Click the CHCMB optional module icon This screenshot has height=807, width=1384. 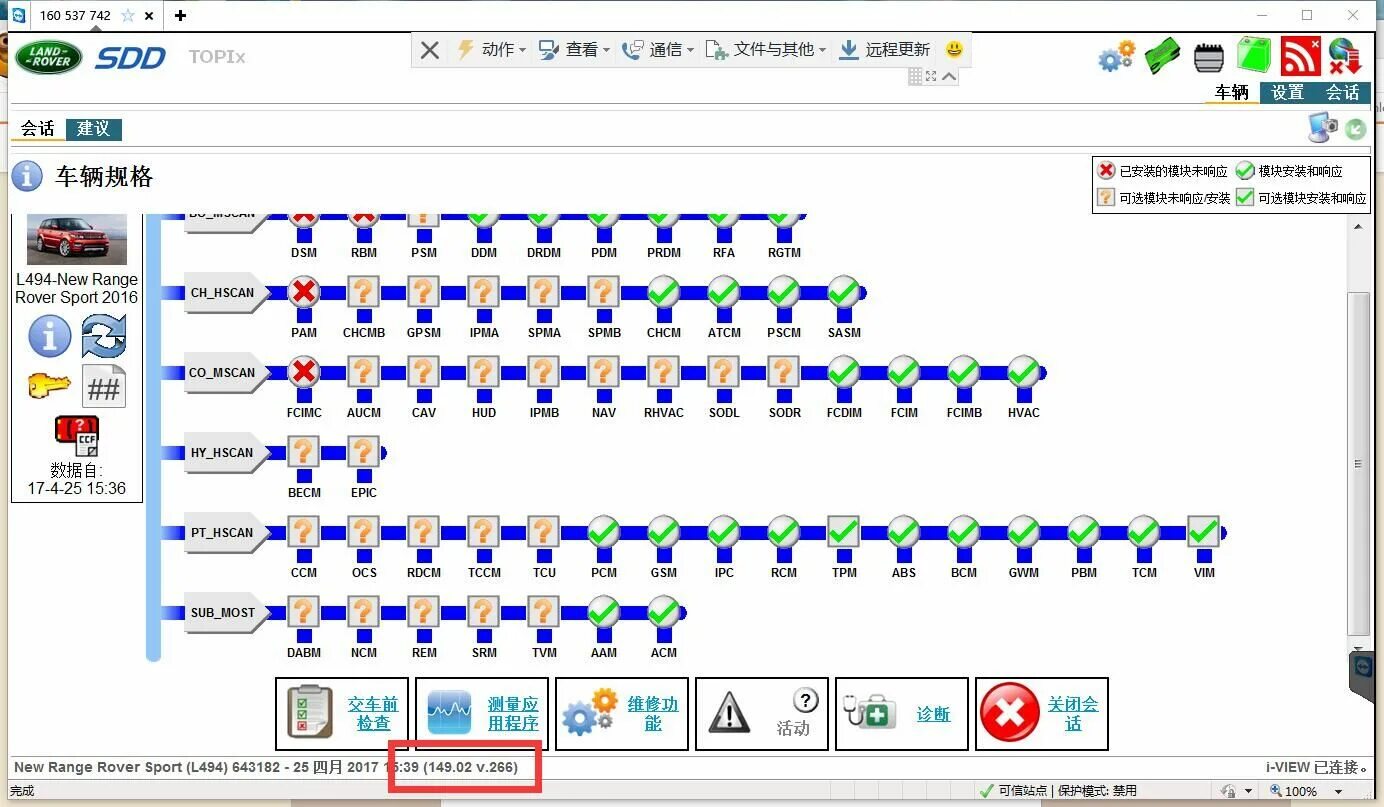point(364,292)
